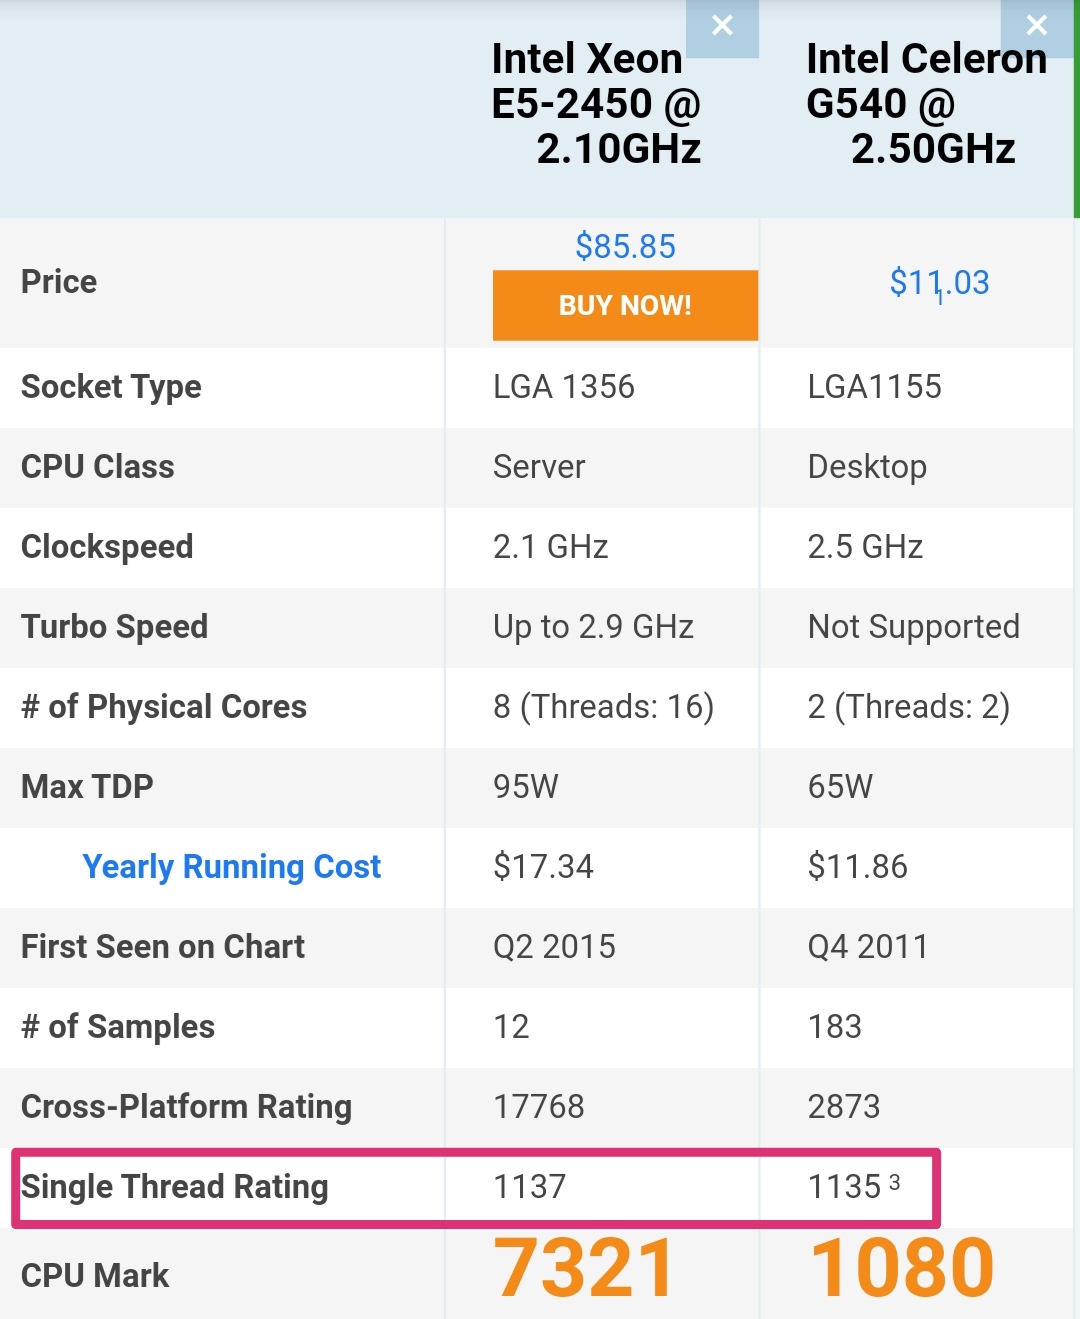
Task: Select the Intel Xeon E5-2450 title
Action: 596,104
